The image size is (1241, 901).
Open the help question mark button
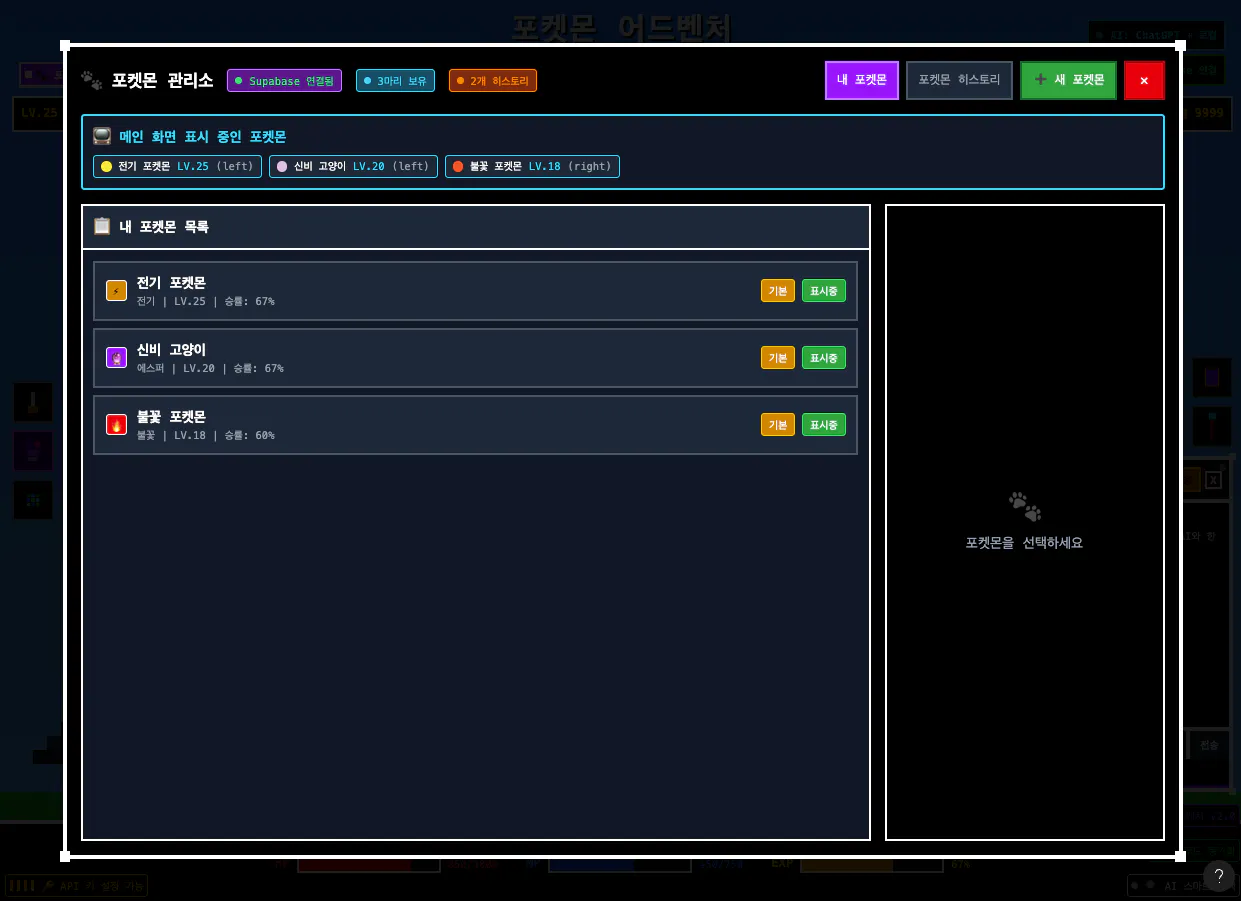(x=1219, y=876)
